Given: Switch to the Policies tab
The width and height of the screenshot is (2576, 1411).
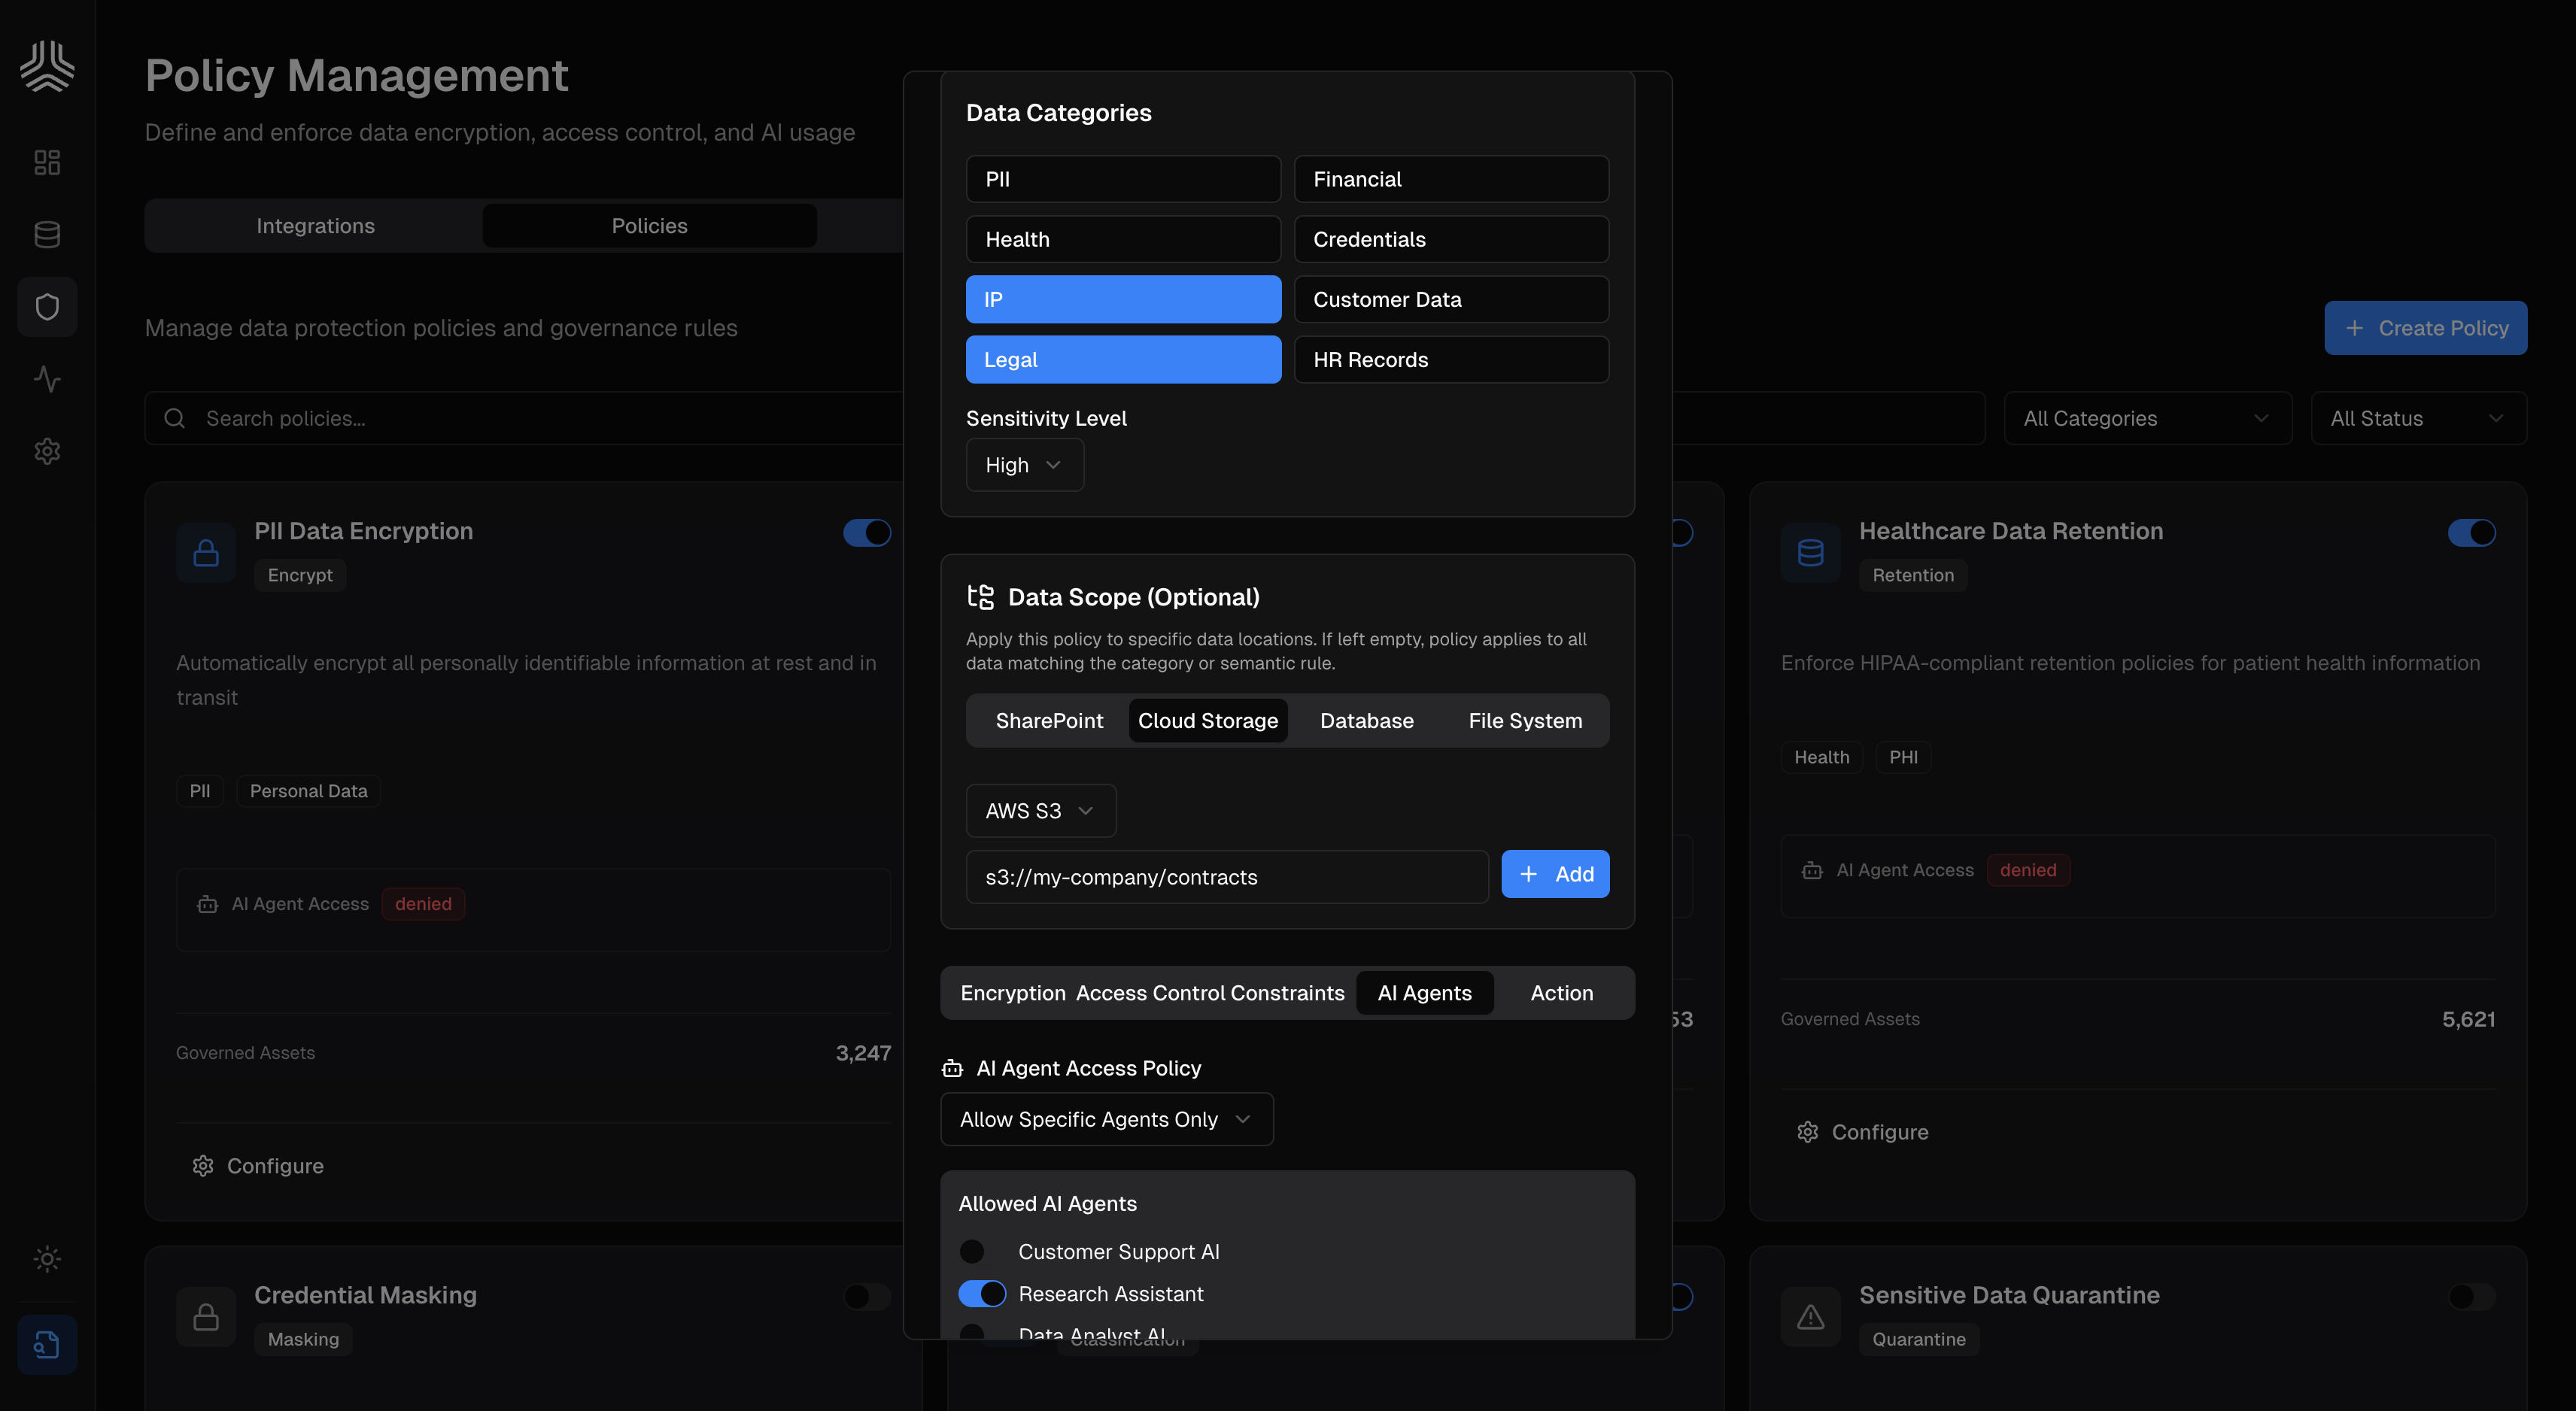Looking at the screenshot, I should (649, 226).
